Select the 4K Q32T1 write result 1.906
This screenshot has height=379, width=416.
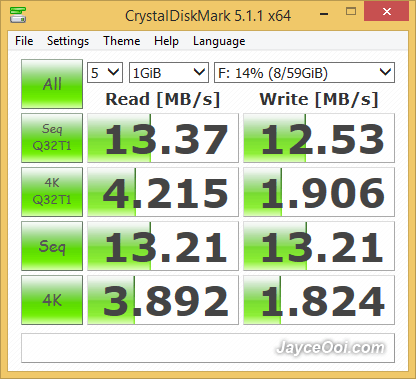tap(319, 192)
